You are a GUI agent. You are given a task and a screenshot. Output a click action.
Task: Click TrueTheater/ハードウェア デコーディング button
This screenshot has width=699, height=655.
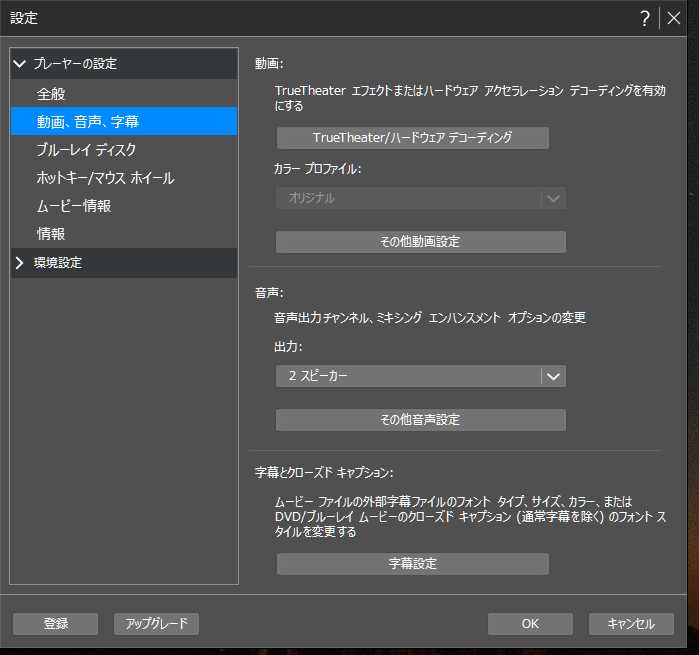(412, 138)
